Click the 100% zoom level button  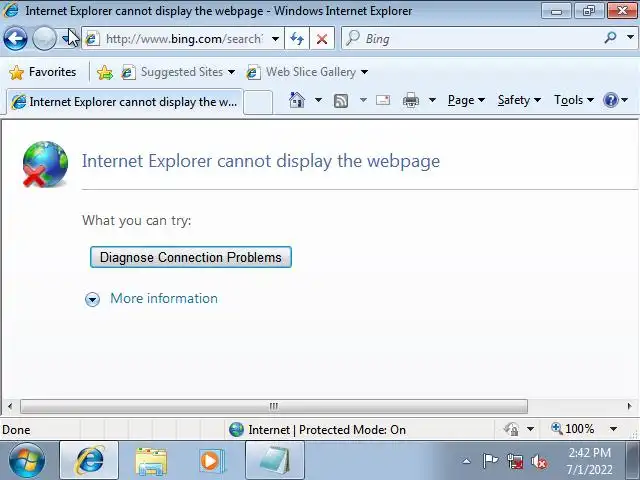pyautogui.click(x=573, y=429)
